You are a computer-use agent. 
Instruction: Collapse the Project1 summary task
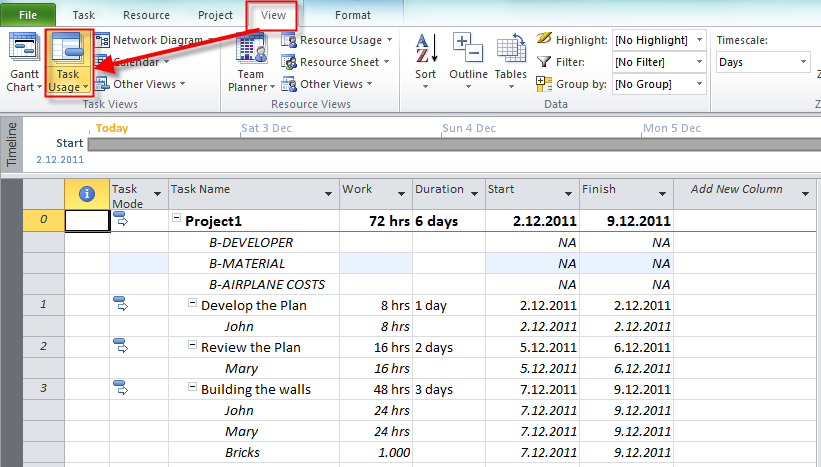tap(176, 220)
